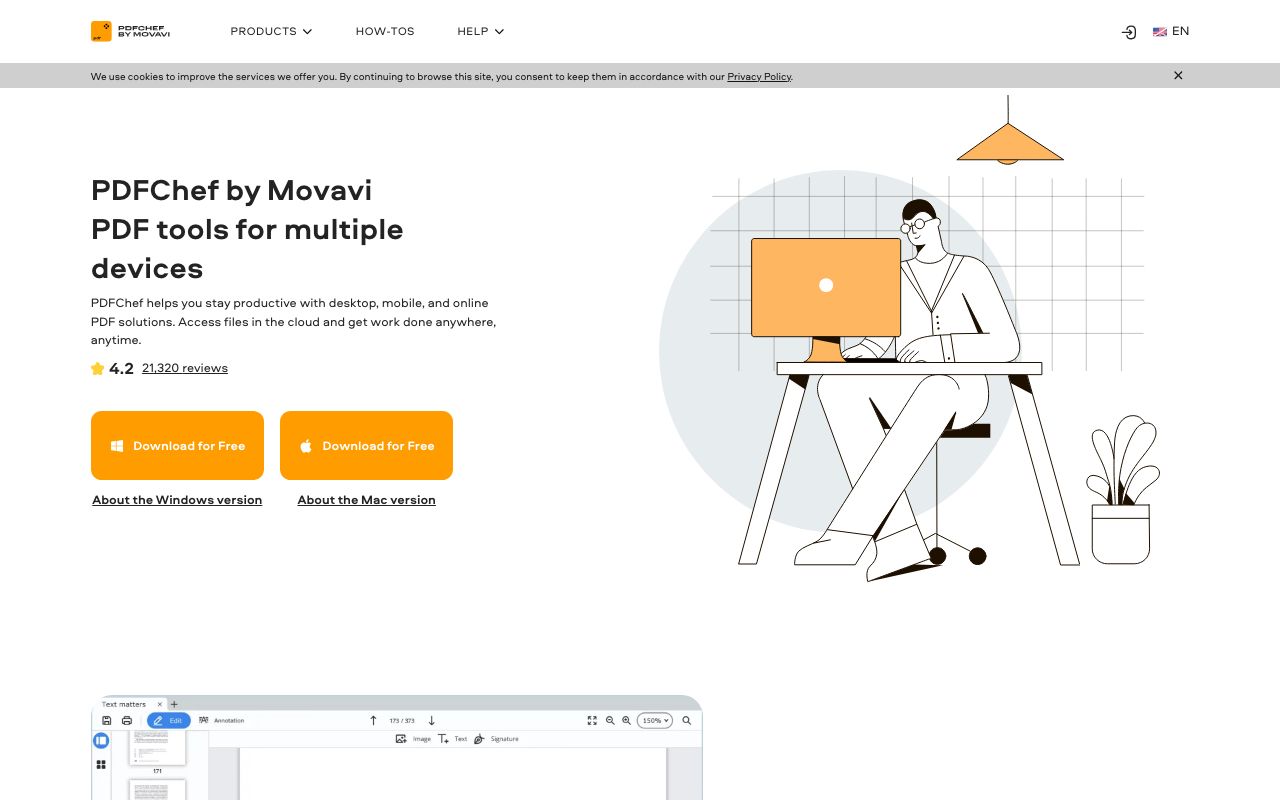Open About the Windows version link
Viewport: 1280px width, 800px height.
(x=177, y=500)
